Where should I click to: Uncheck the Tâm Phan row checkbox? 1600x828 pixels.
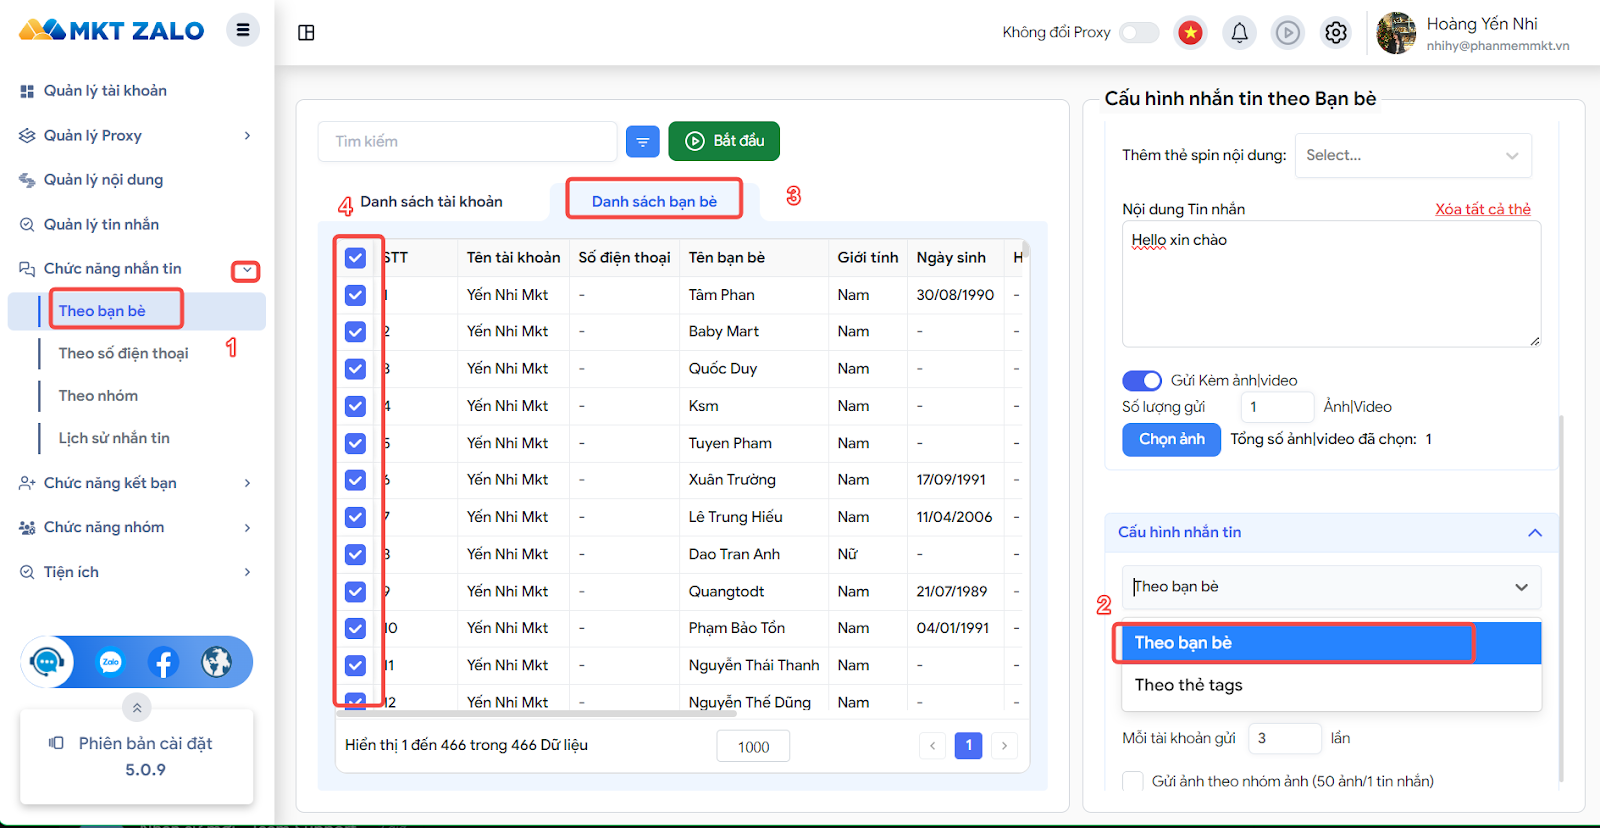[x=355, y=295]
